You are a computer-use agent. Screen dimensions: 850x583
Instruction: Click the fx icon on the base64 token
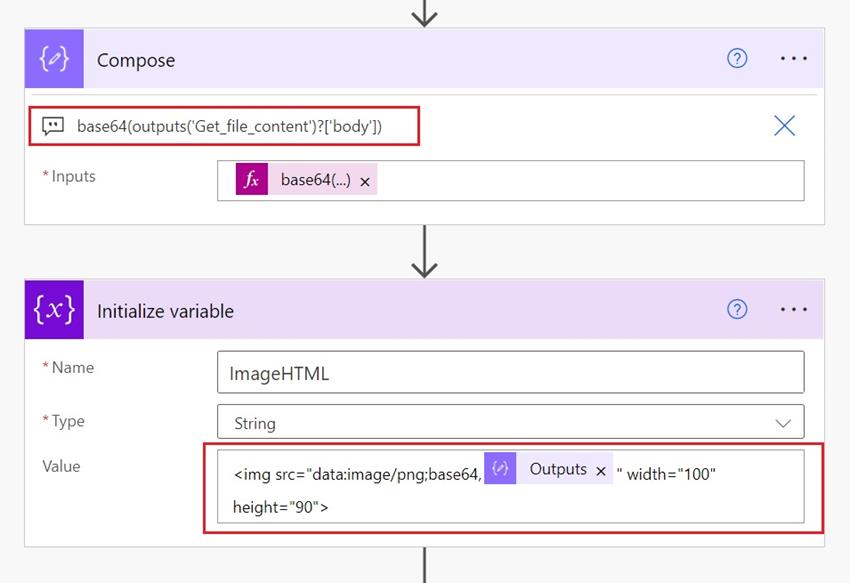pyautogui.click(x=251, y=180)
